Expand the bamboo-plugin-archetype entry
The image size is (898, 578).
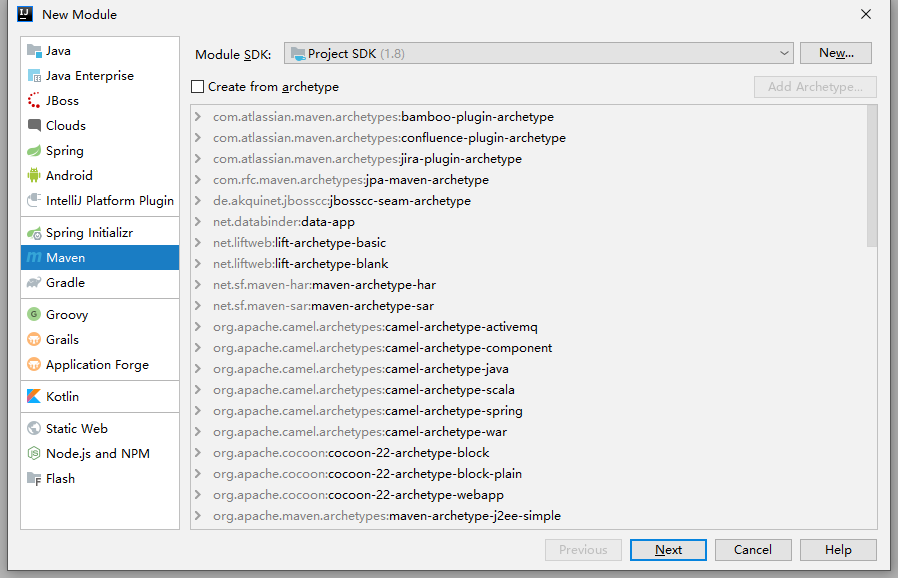coord(198,116)
